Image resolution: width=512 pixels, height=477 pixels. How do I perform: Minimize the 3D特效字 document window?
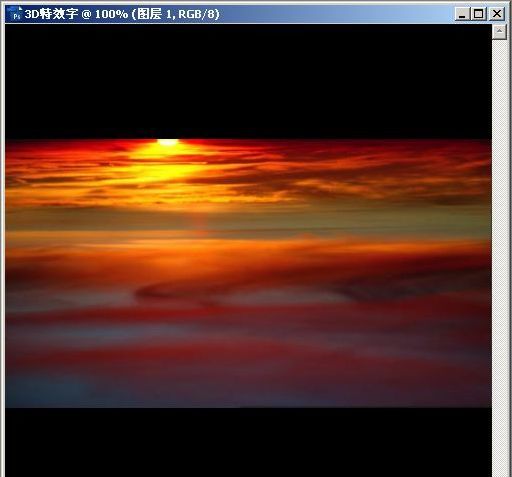point(462,14)
